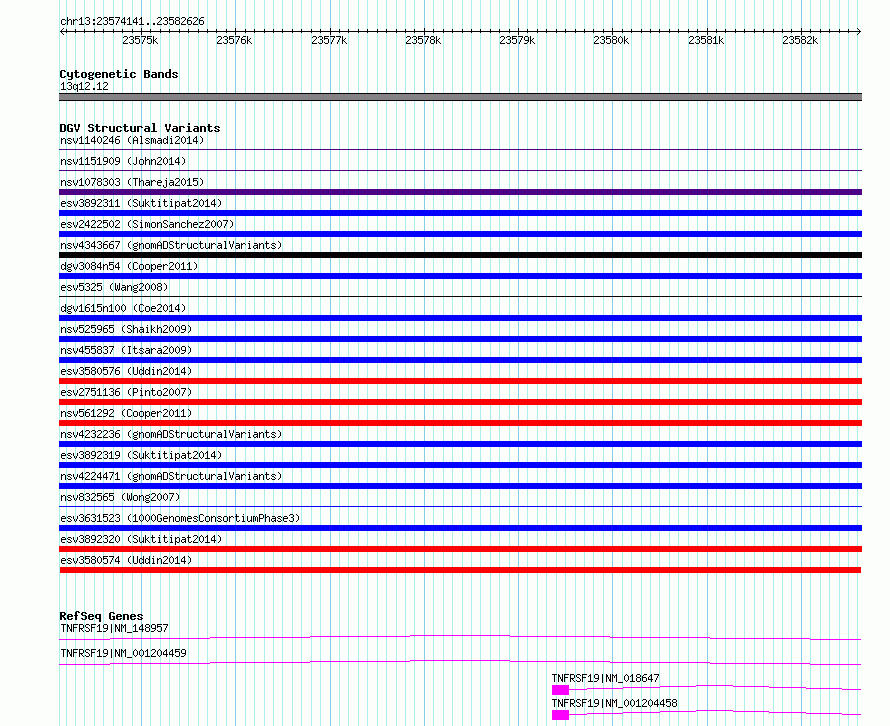This screenshot has width=890, height=726.
Task: Open variant esv2422502 (SimonSanchez2007)
Action: (x=147, y=224)
